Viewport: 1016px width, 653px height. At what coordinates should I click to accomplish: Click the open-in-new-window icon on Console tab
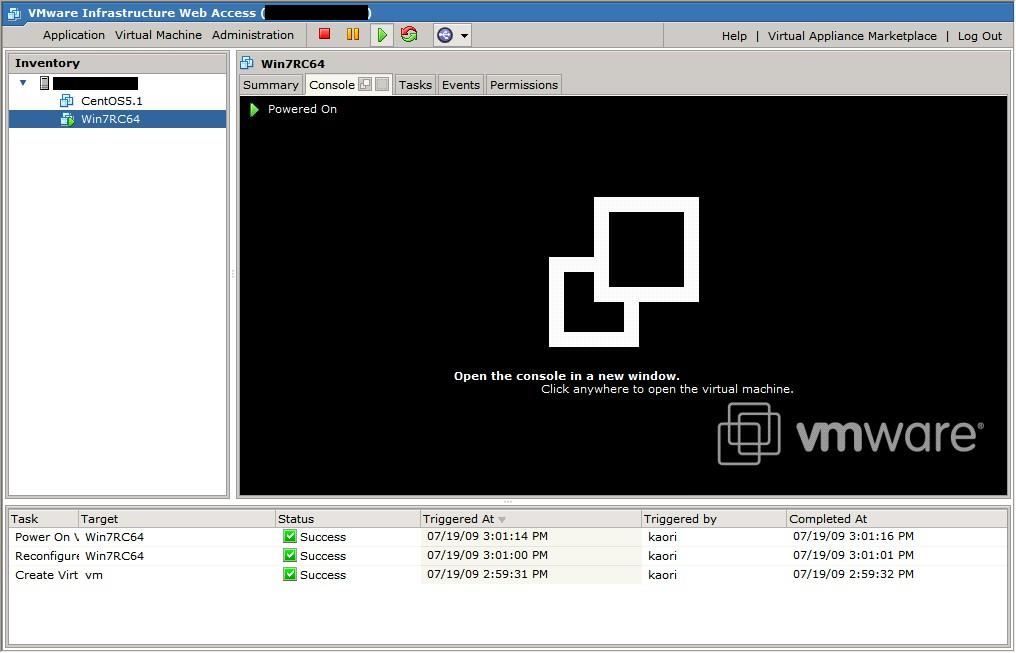click(365, 84)
